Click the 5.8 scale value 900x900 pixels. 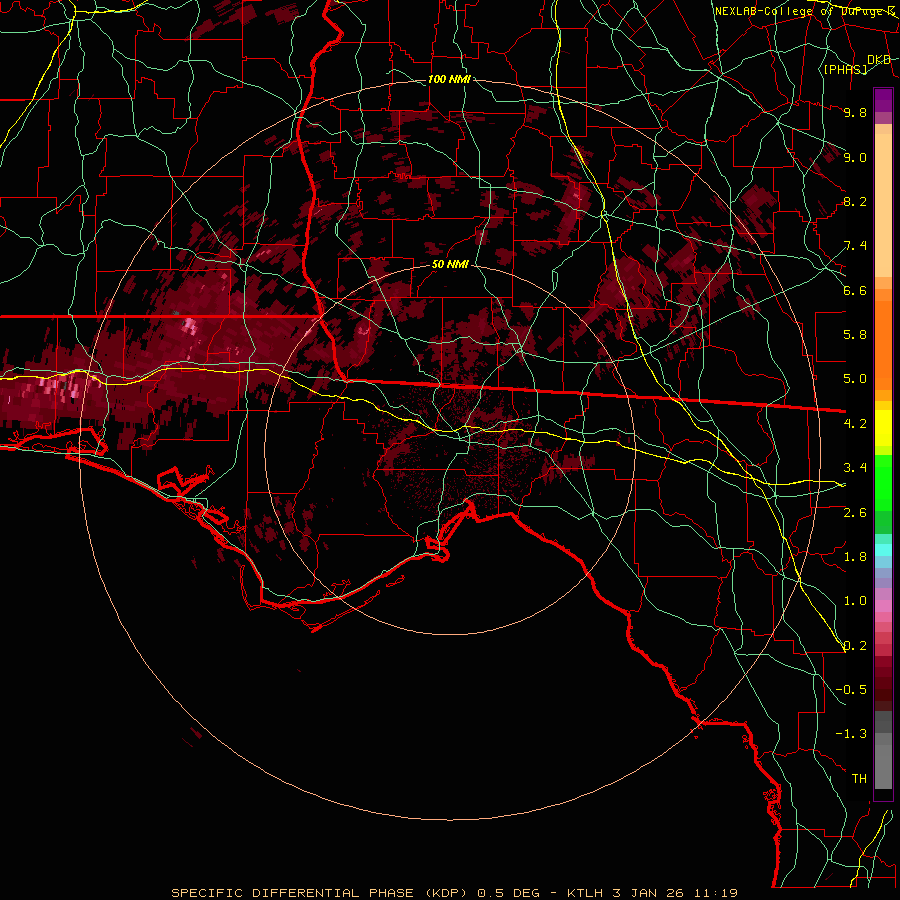click(855, 335)
